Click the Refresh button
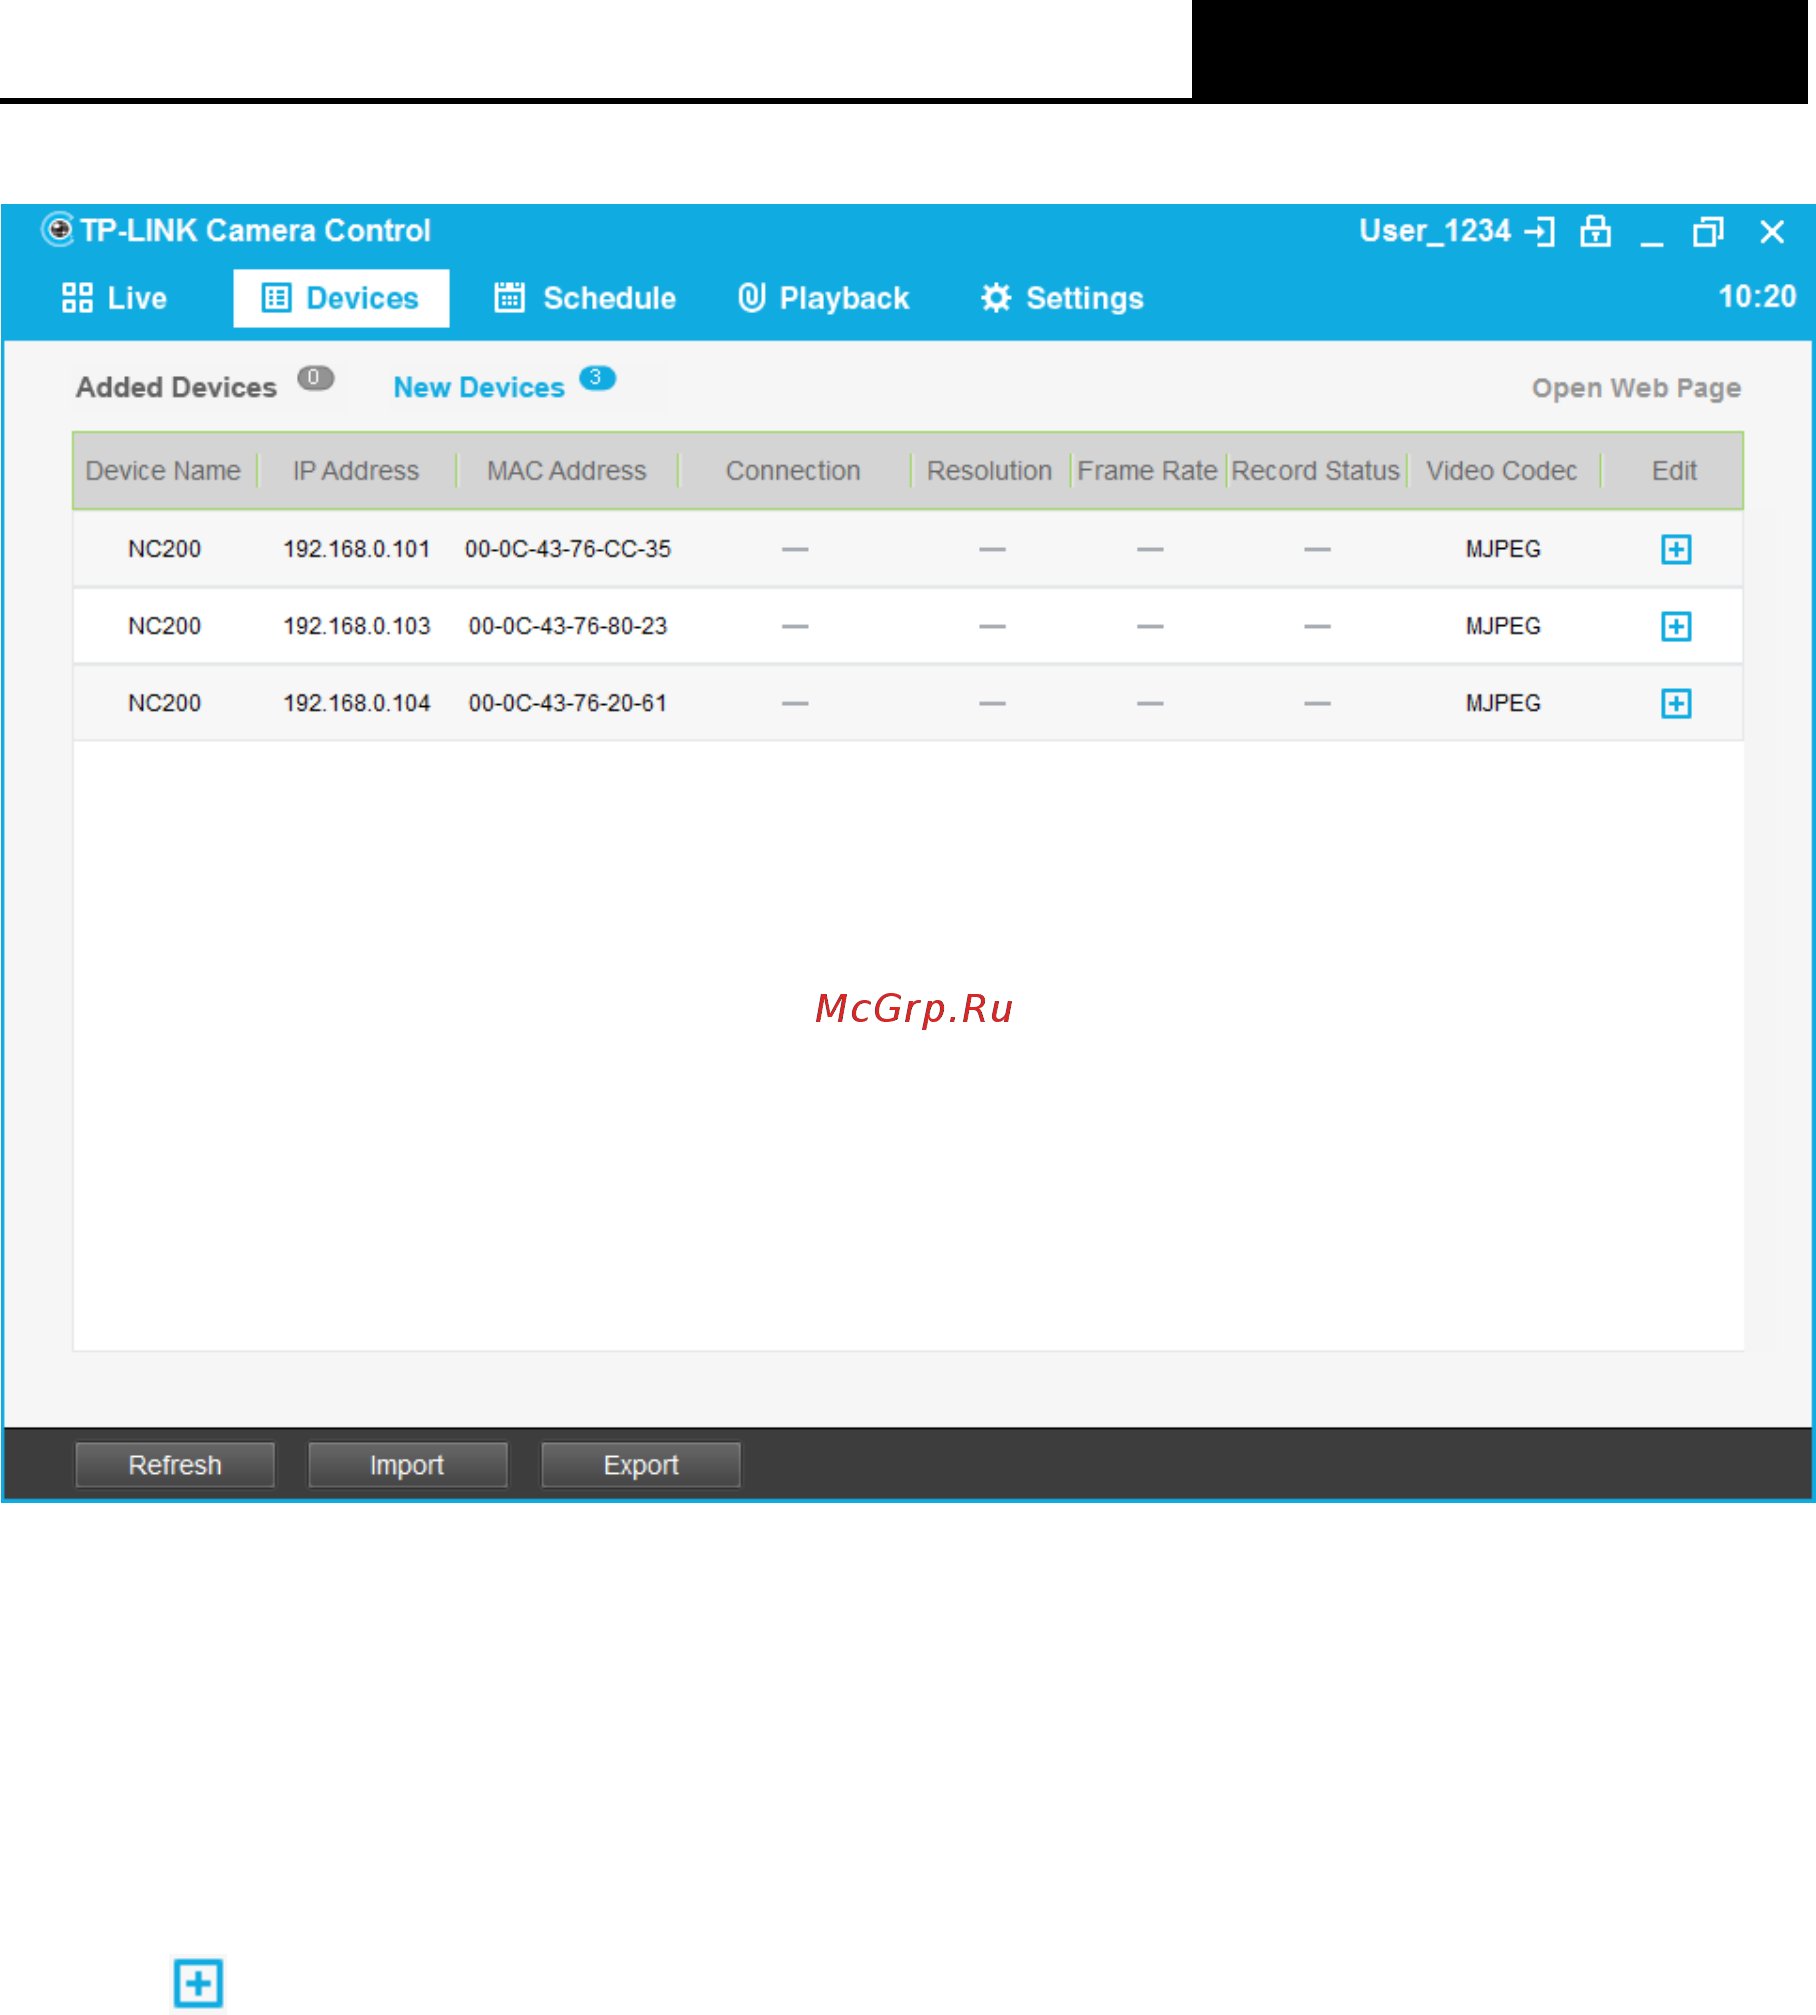Viewport: 1816px width, 2015px height. 175,1465
